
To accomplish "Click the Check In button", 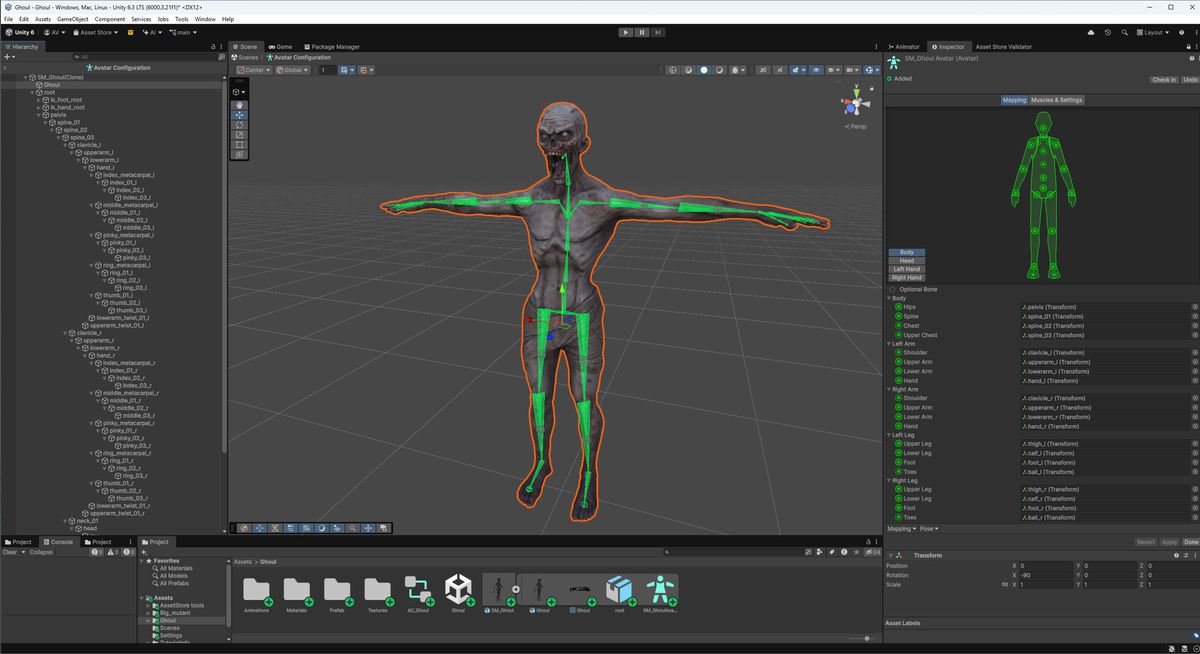I will pos(1164,79).
